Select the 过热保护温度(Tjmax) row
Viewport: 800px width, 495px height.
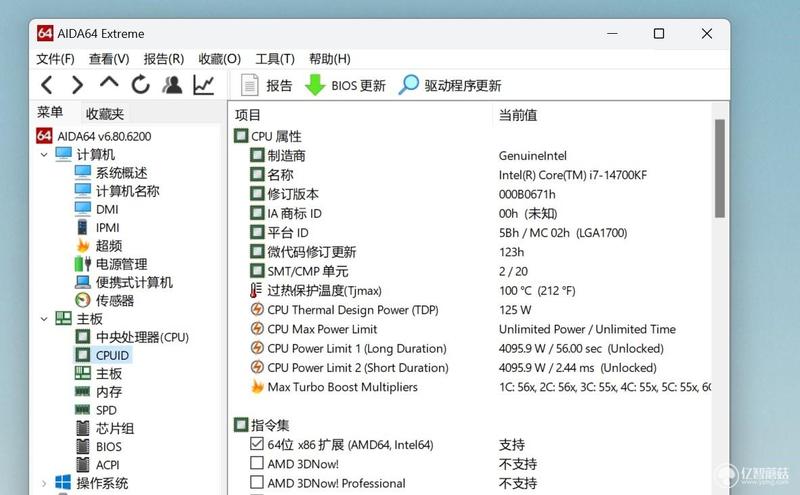[471, 290]
